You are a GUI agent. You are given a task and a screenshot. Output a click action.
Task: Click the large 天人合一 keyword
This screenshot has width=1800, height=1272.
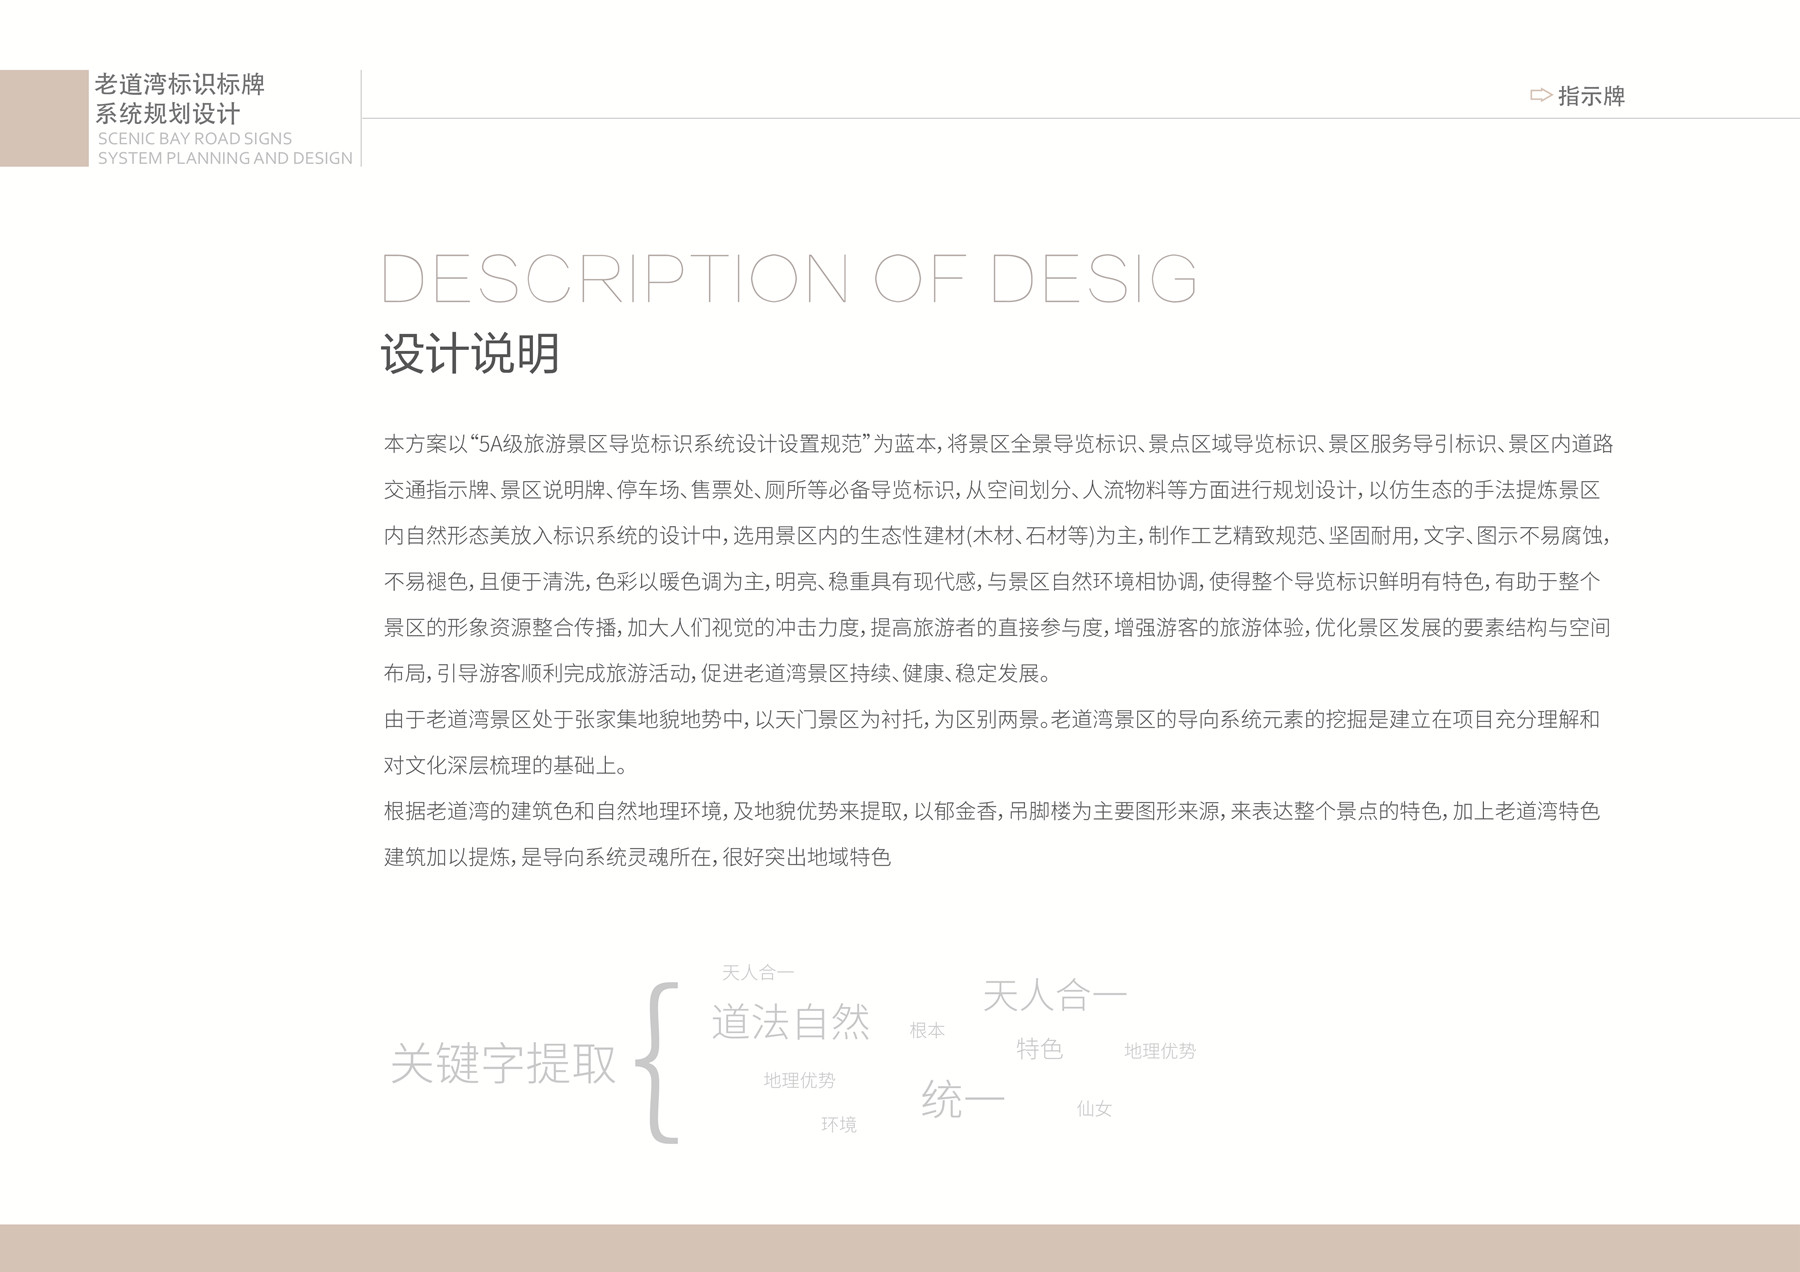pos(1055,995)
